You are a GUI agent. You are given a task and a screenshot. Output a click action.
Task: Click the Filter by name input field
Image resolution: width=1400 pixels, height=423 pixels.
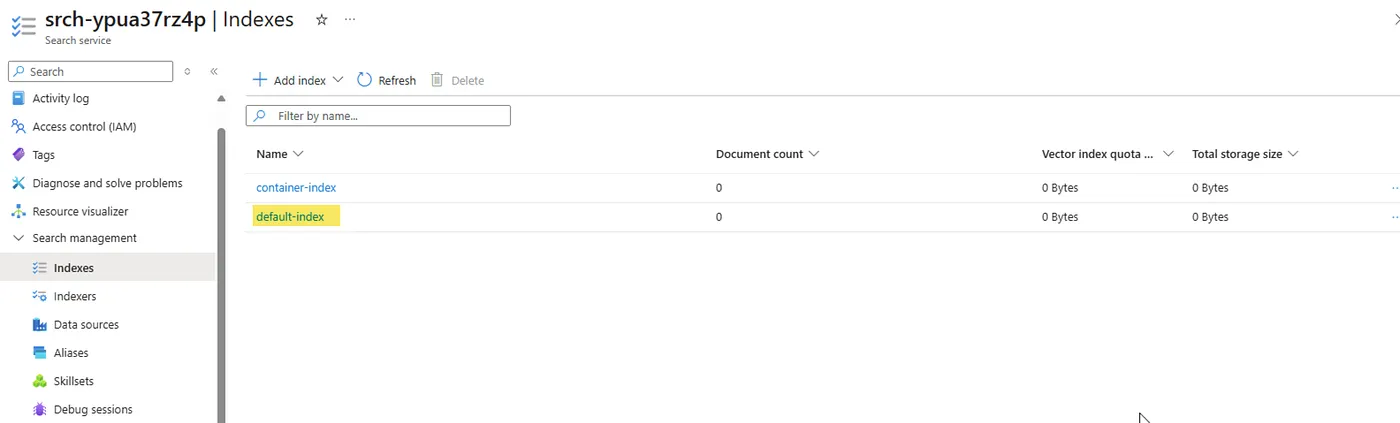coord(378,116)
